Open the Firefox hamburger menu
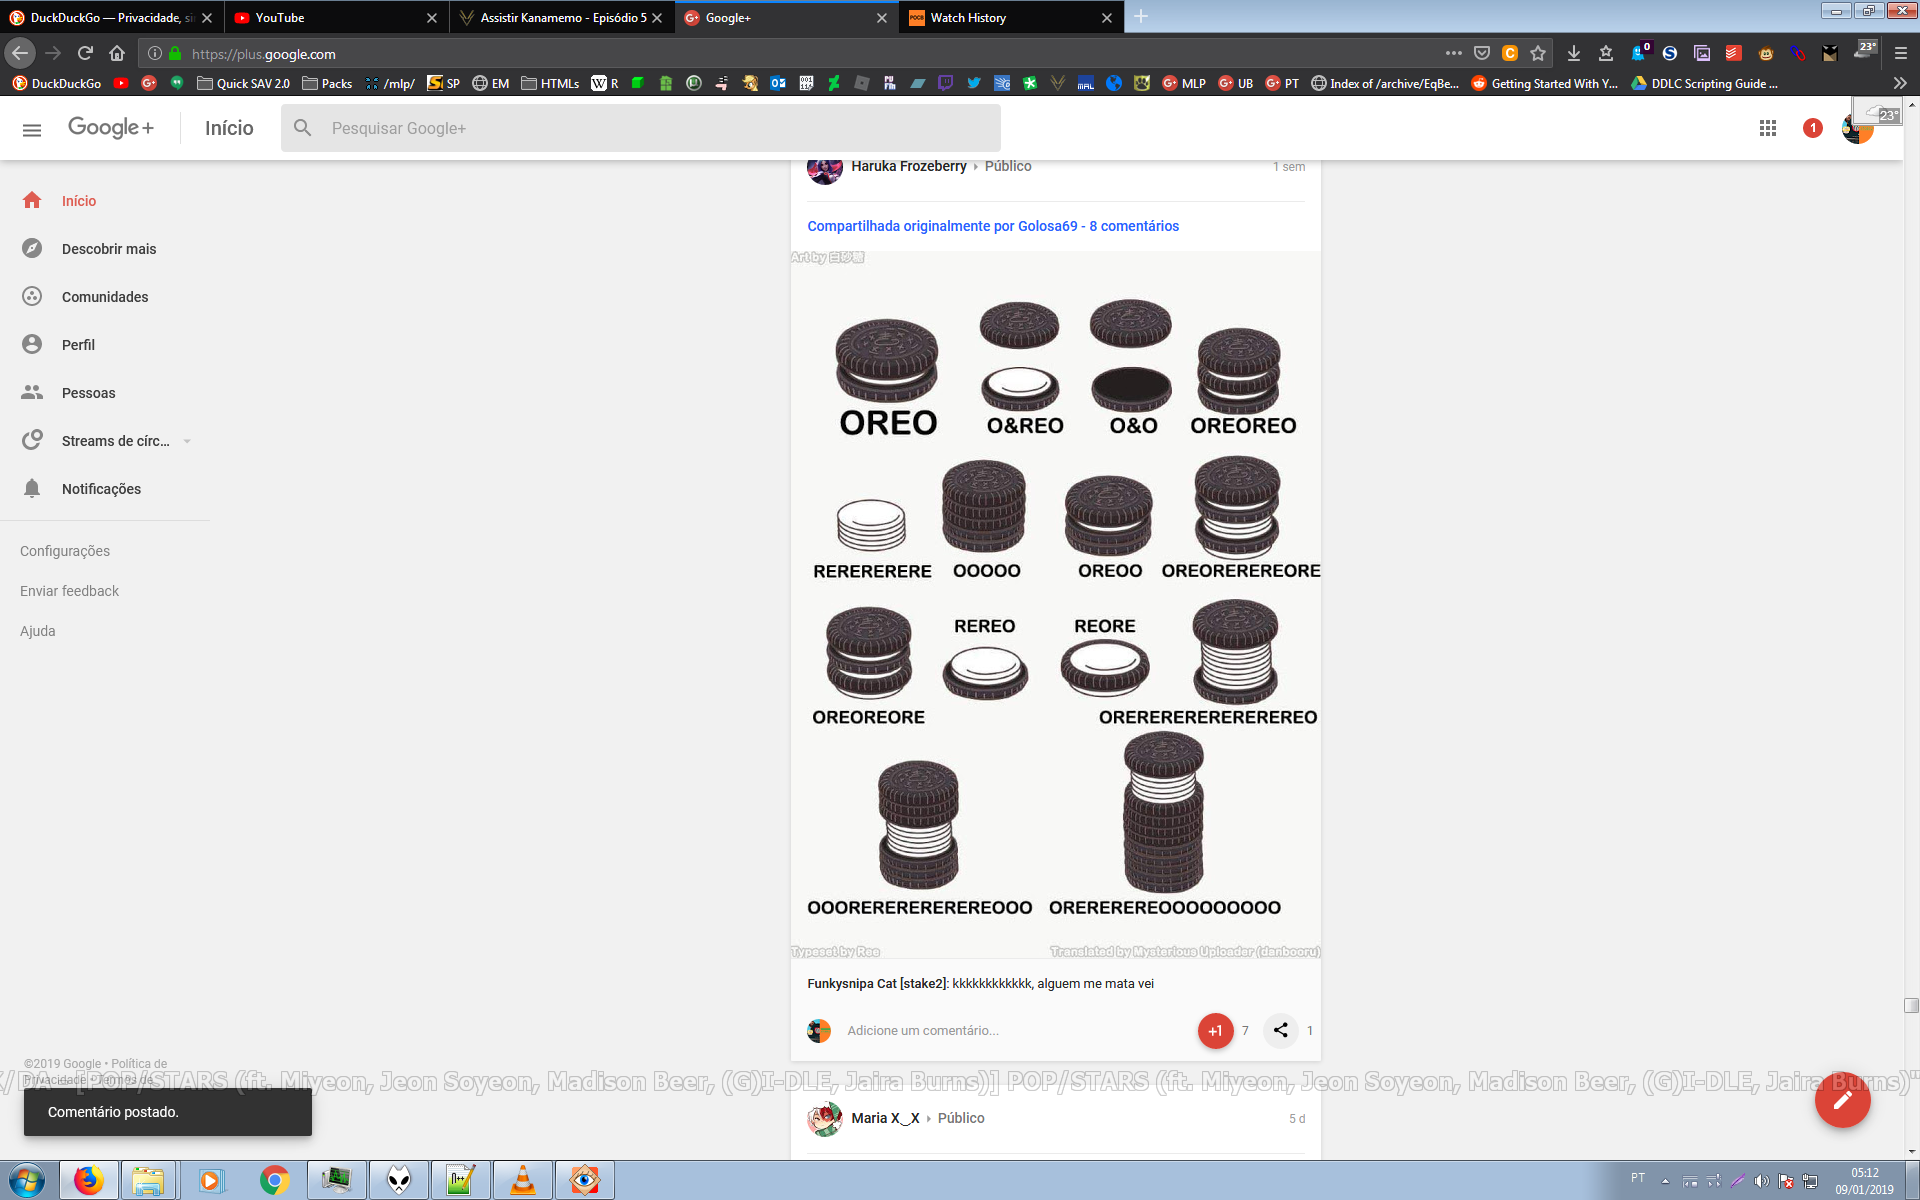This screenshot has width=1920, height=1200. point(1901,53)
